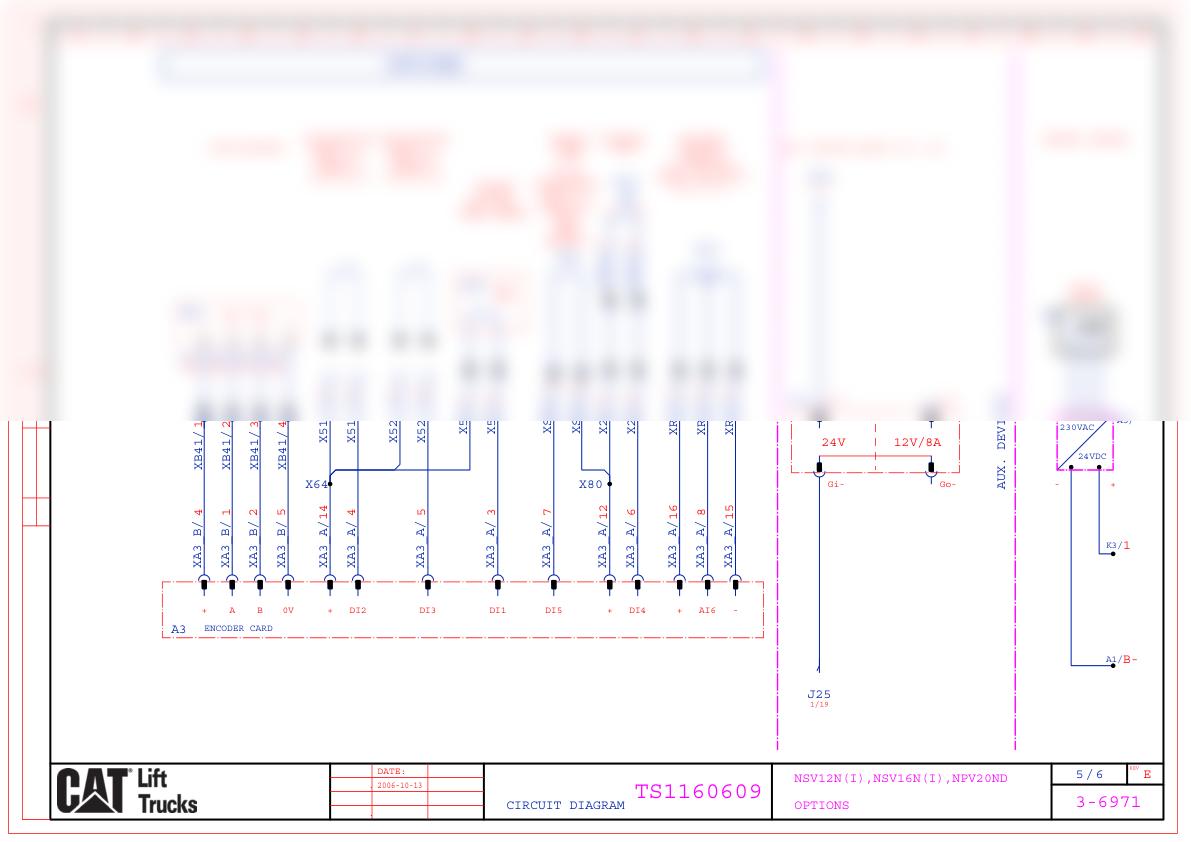Click the X80 junction node
Screen dimensions: 1191x842
click(610, 483)
